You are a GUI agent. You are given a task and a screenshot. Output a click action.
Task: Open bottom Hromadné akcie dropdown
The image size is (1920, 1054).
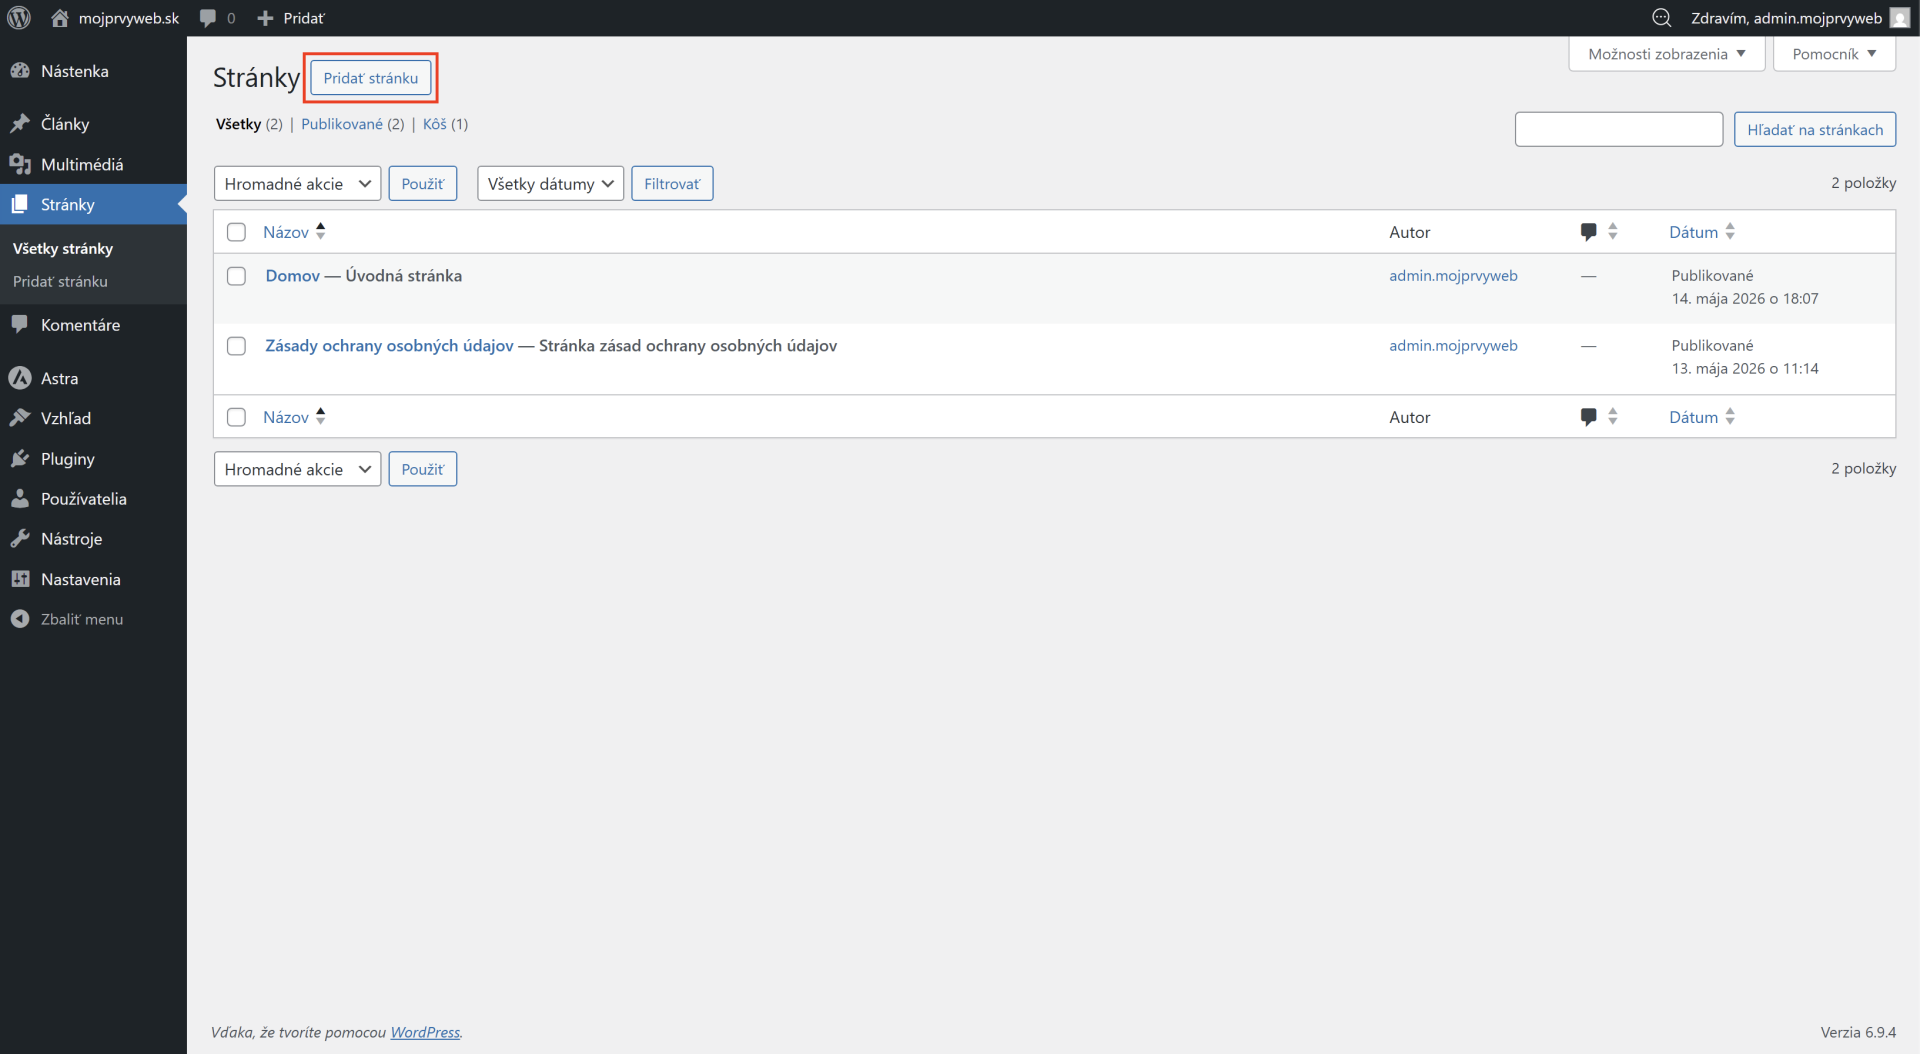[x=297, y=469]
